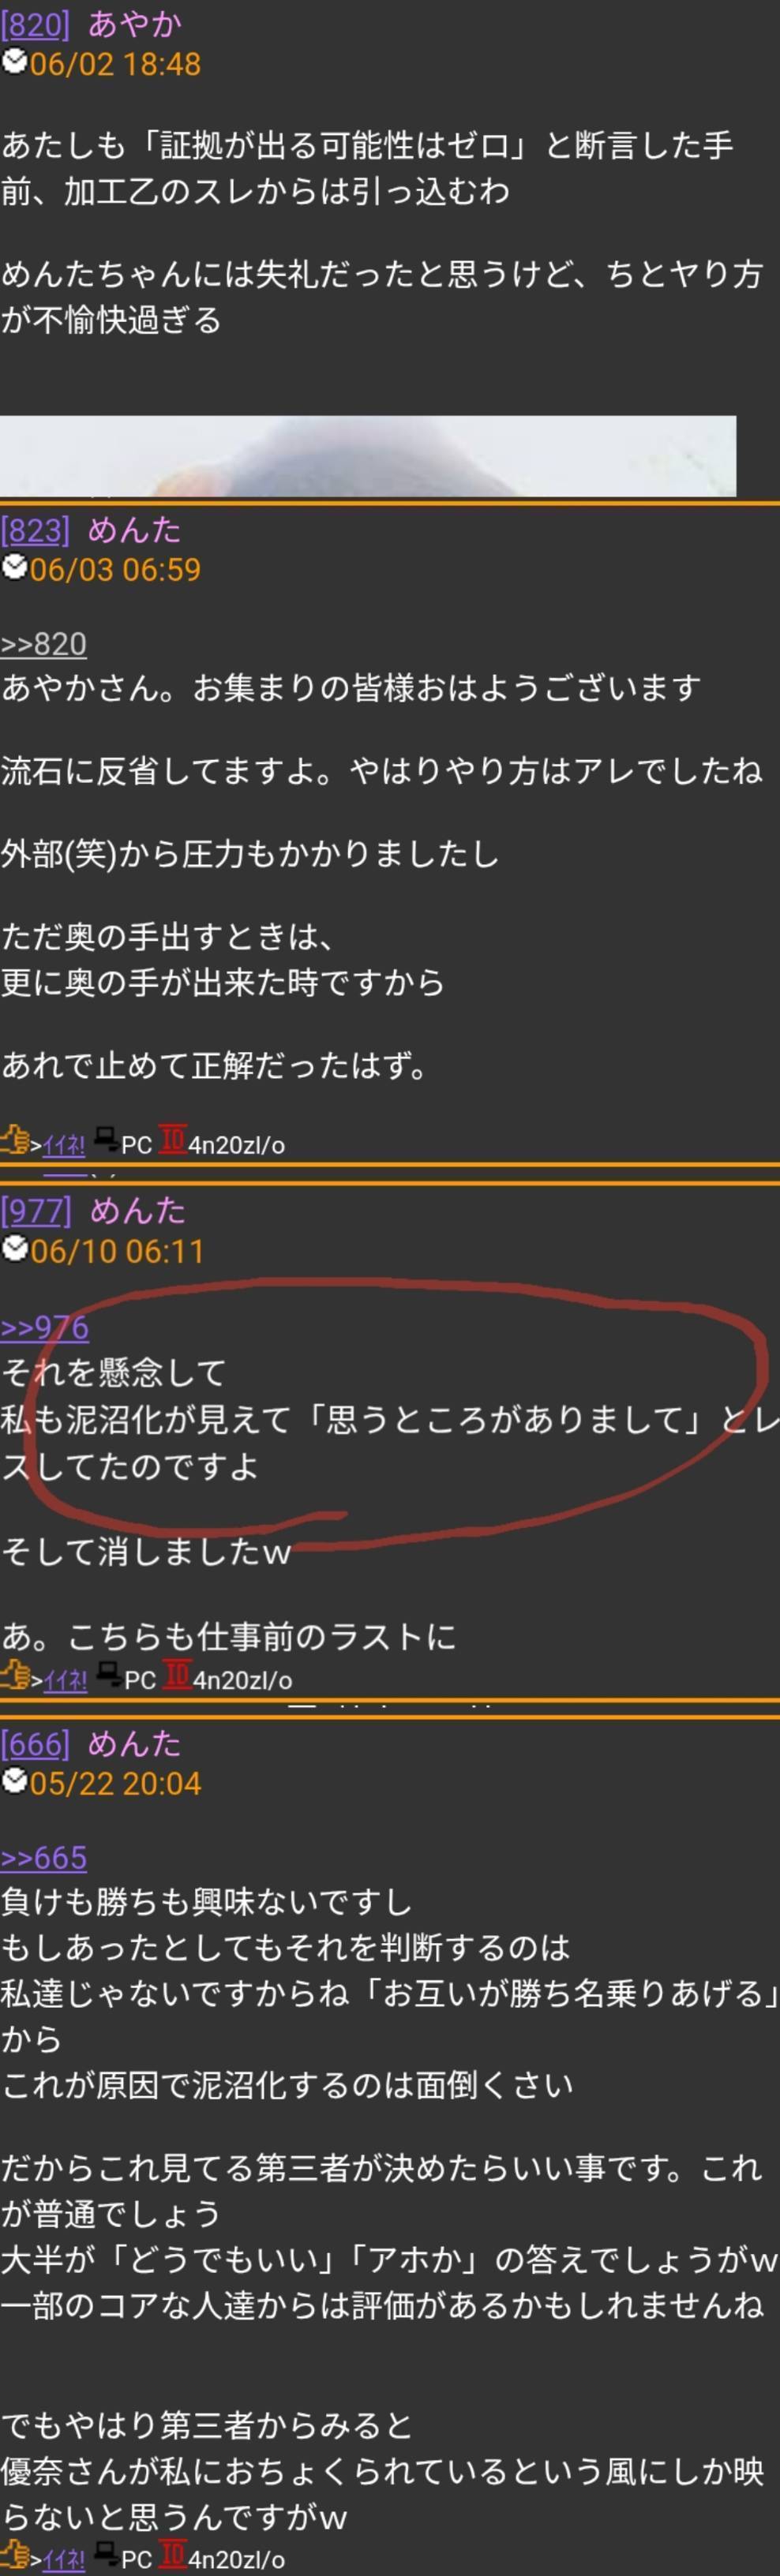Open post number link [823]
This screenshot has height=2576, width=780.
click(36, 530)
